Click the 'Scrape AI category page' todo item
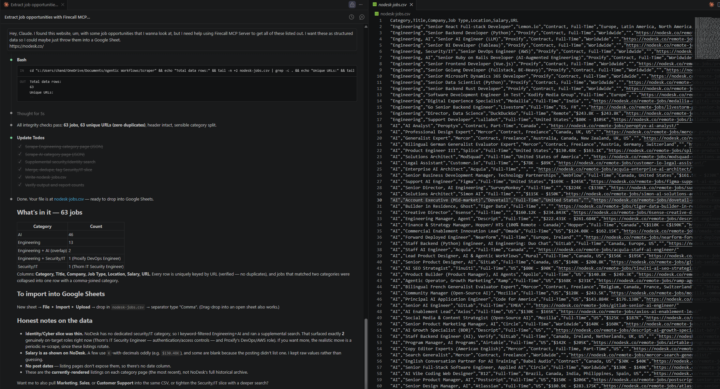720x389 pixels. 55,154
